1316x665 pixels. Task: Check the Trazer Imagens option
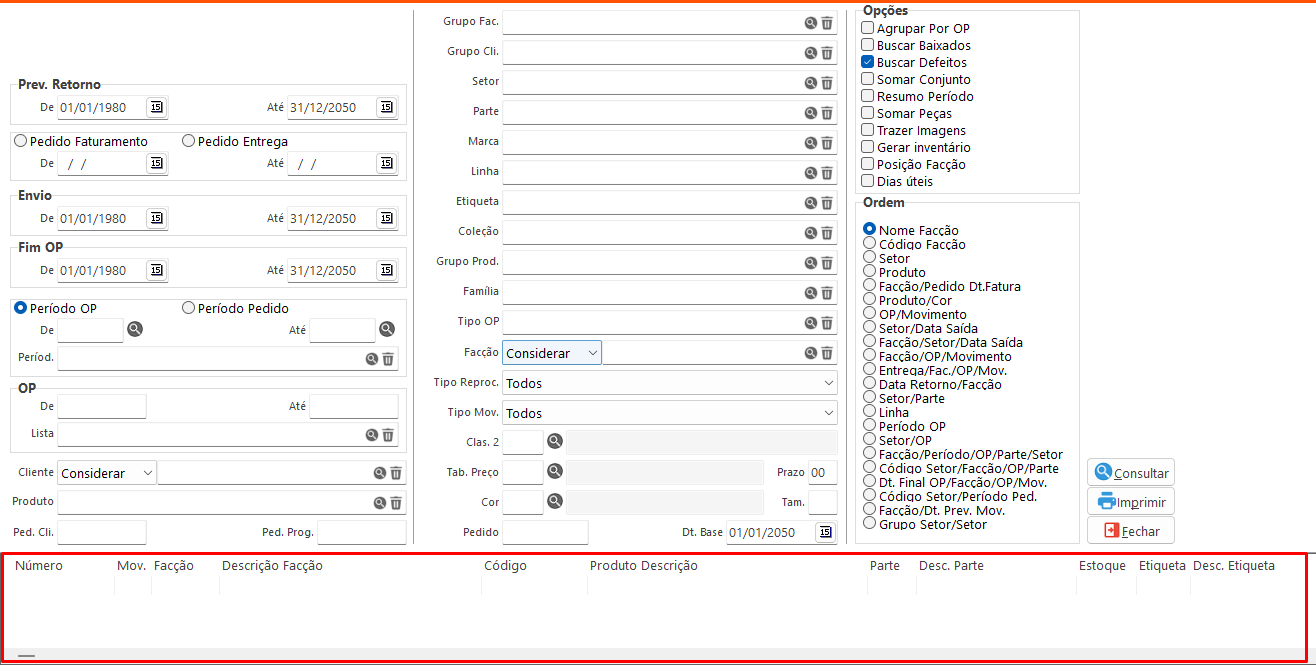coord(868,130)
